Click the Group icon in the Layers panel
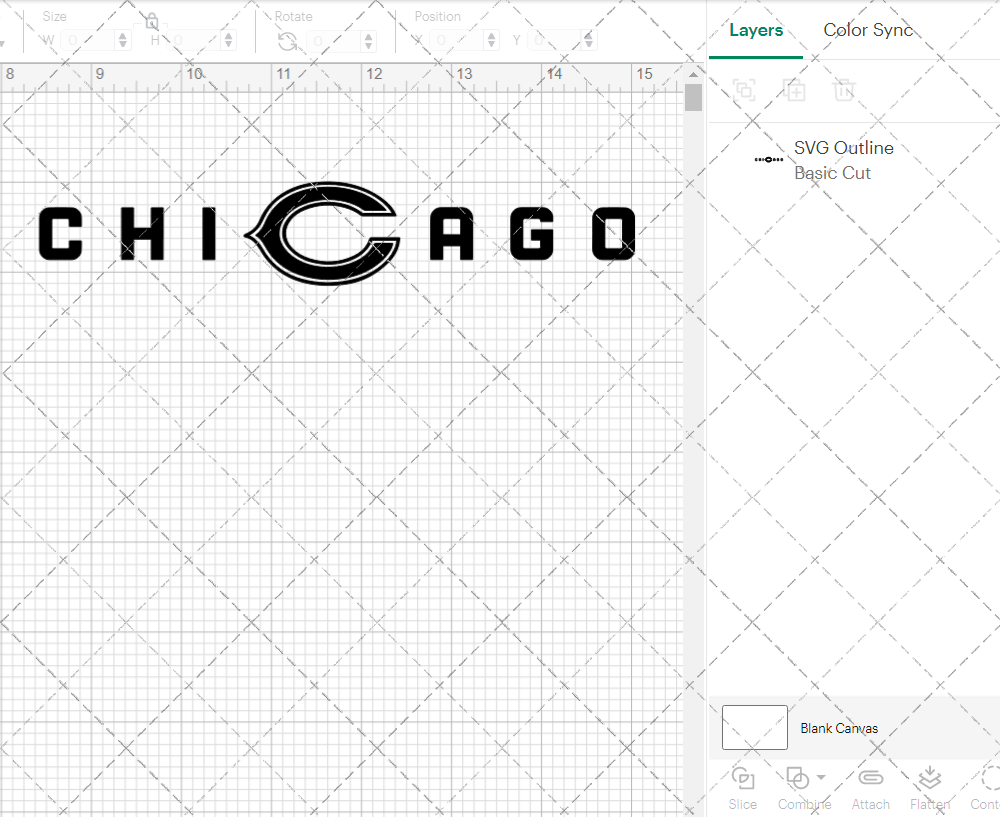The width and height of the screenshot is (1000, 817). (x=743, y=91)
